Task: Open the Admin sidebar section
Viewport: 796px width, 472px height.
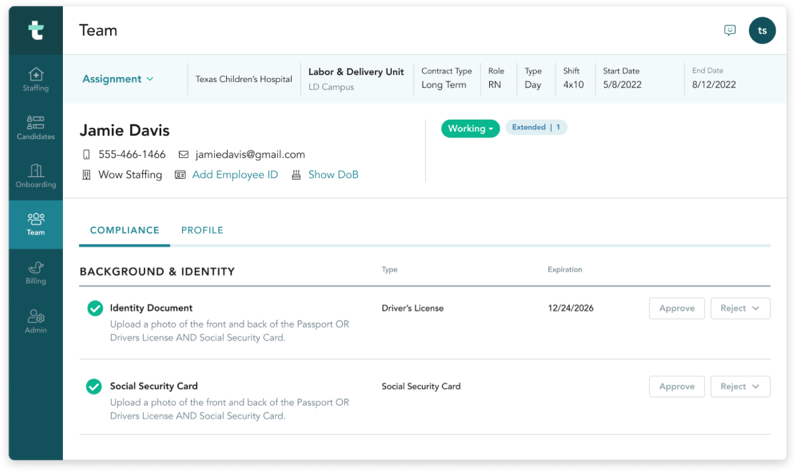Action: point(36,322)
